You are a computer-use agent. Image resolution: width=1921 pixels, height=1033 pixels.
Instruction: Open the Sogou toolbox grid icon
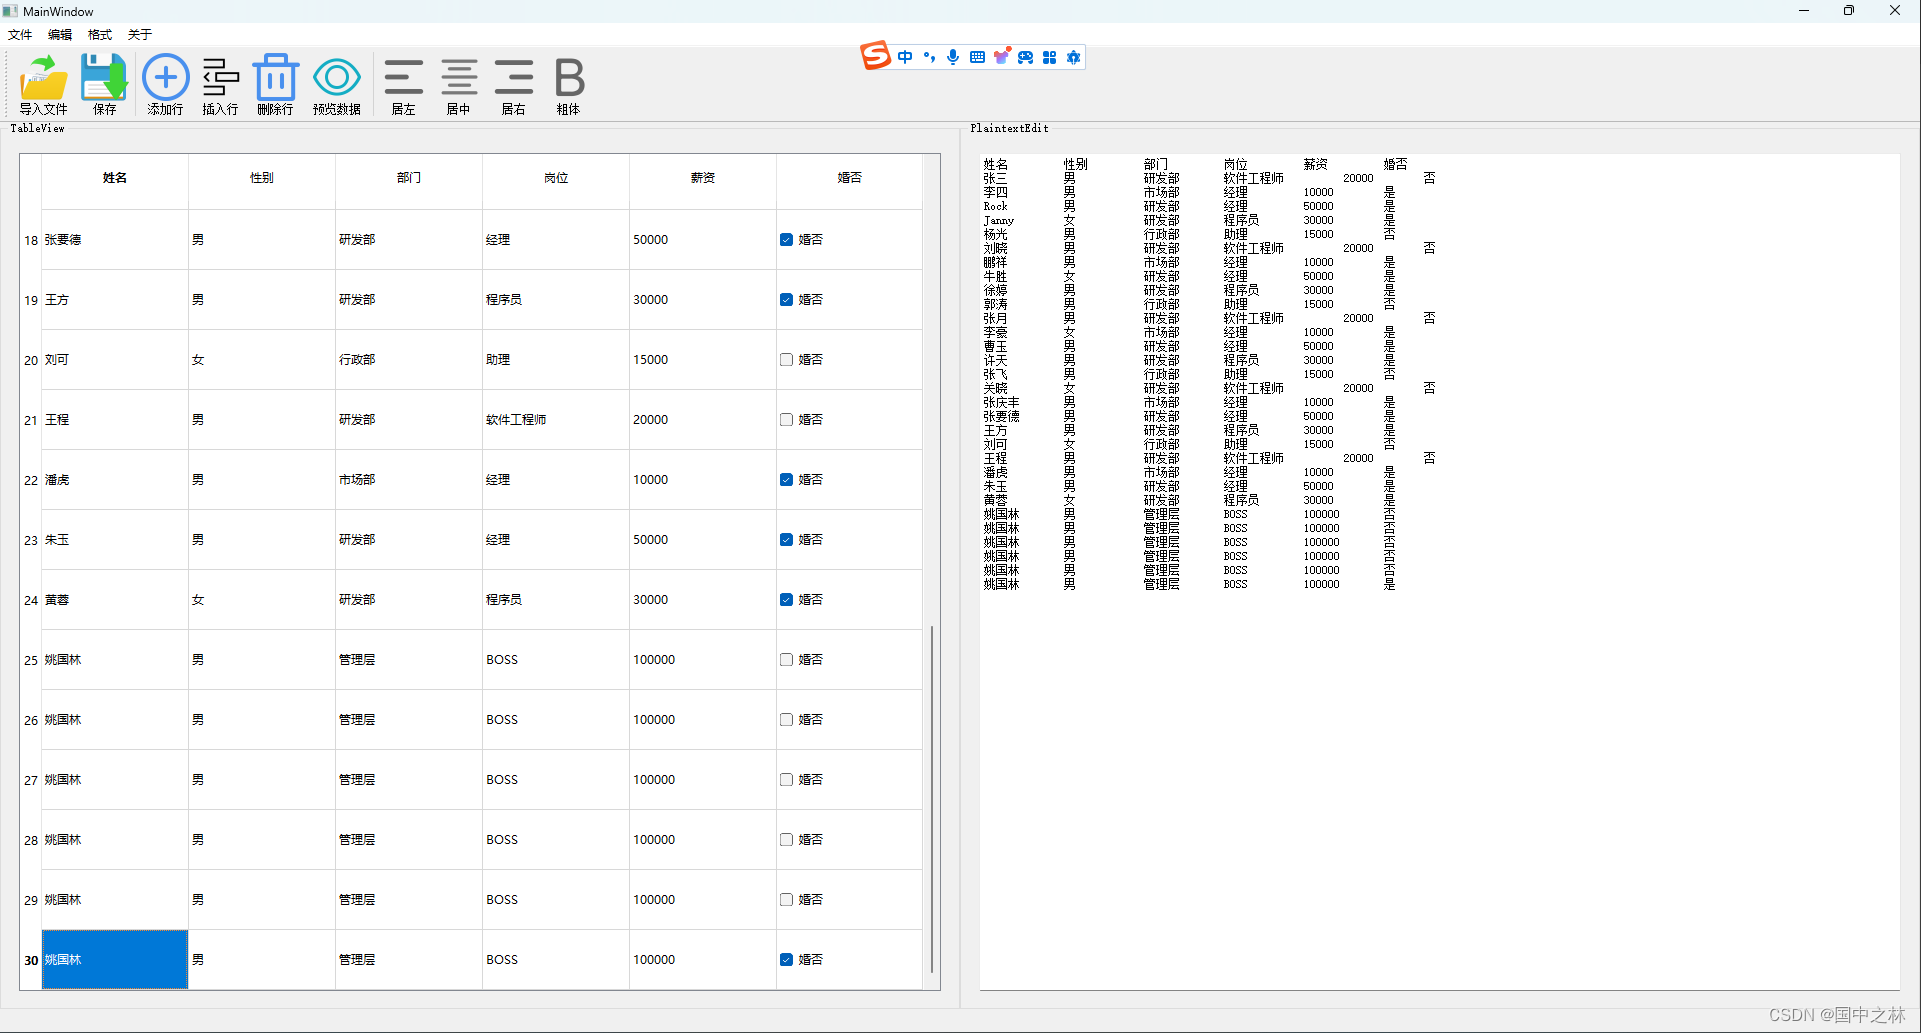(1049, 57)
